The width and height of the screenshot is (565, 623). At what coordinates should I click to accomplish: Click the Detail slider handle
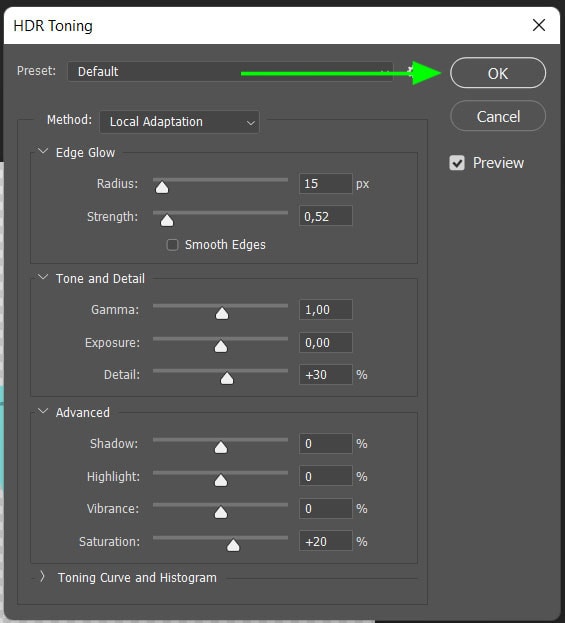(x=227, y=378)
